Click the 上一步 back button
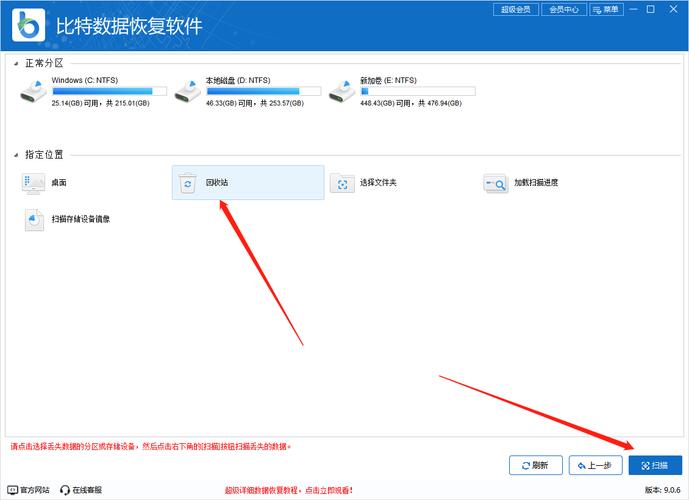689x500 pixels. point(595,465)
